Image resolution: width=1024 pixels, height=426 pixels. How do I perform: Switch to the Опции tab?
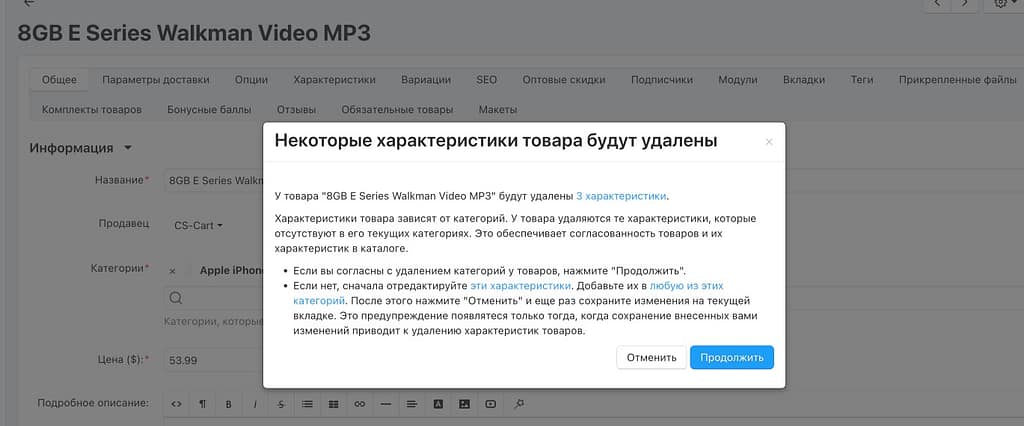pyautogui.click(x=251, y=80)
